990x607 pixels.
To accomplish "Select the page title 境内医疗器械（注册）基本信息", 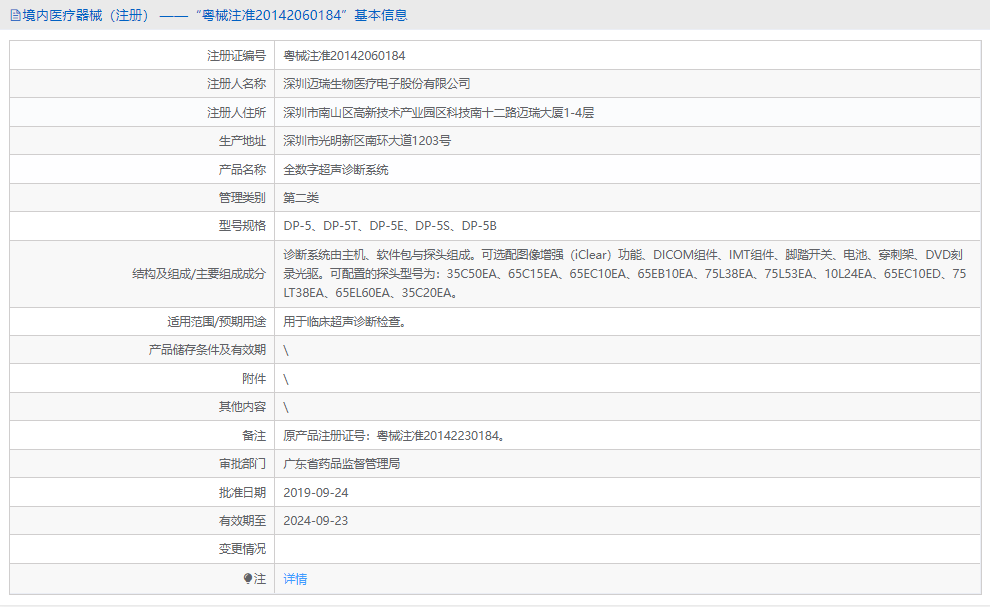I will (x=215, y=15).
